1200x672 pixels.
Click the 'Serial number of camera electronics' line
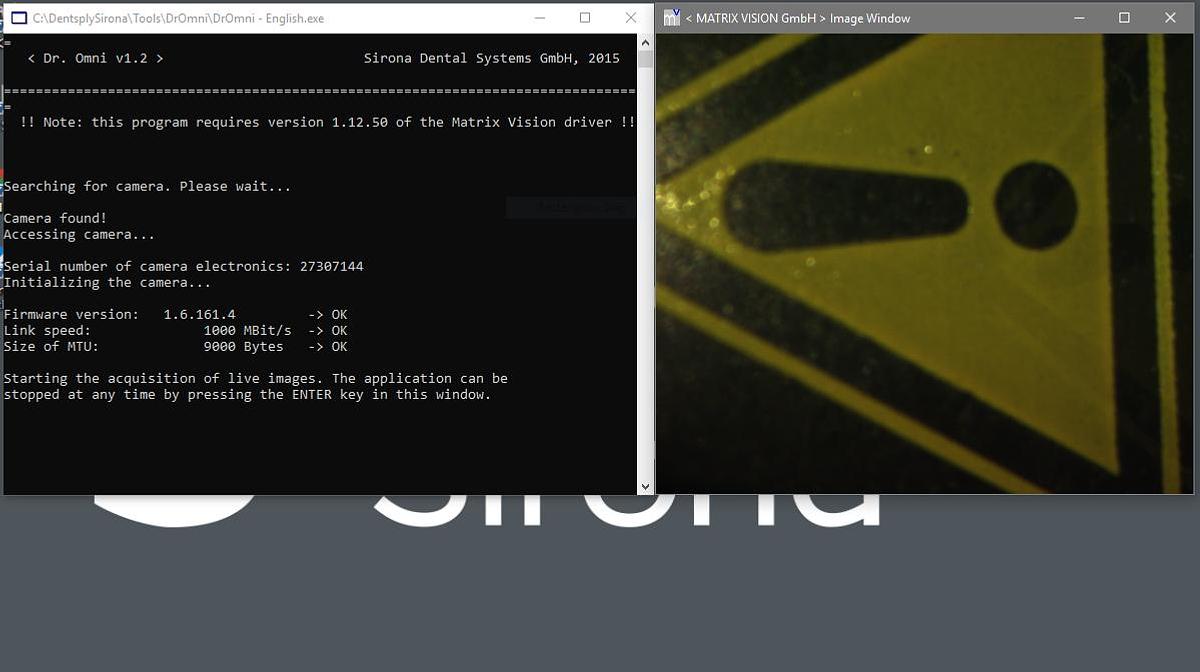pyautogui.click(x=183, y=266)
